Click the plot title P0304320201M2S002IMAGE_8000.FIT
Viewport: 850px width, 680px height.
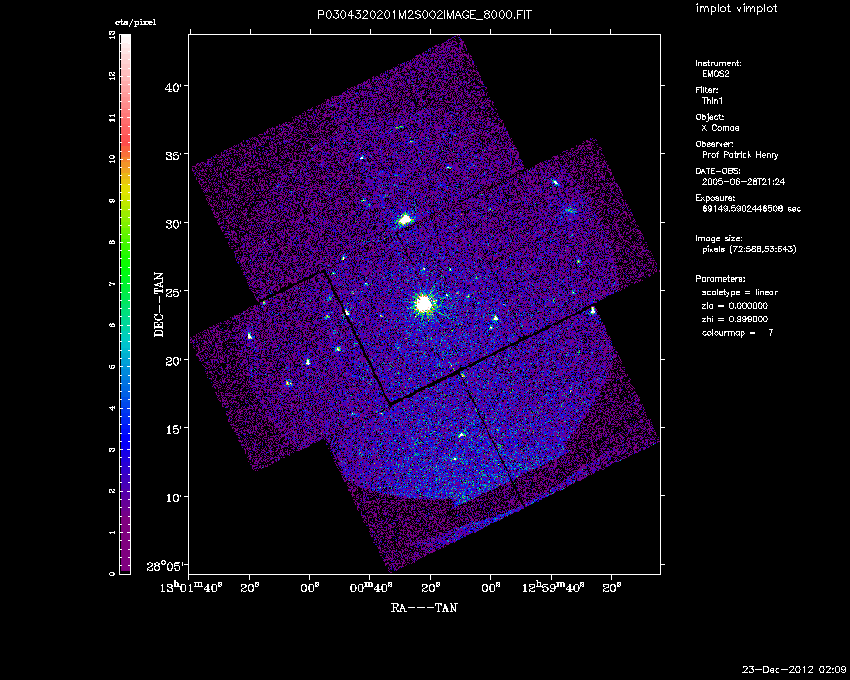pos(424,15)
